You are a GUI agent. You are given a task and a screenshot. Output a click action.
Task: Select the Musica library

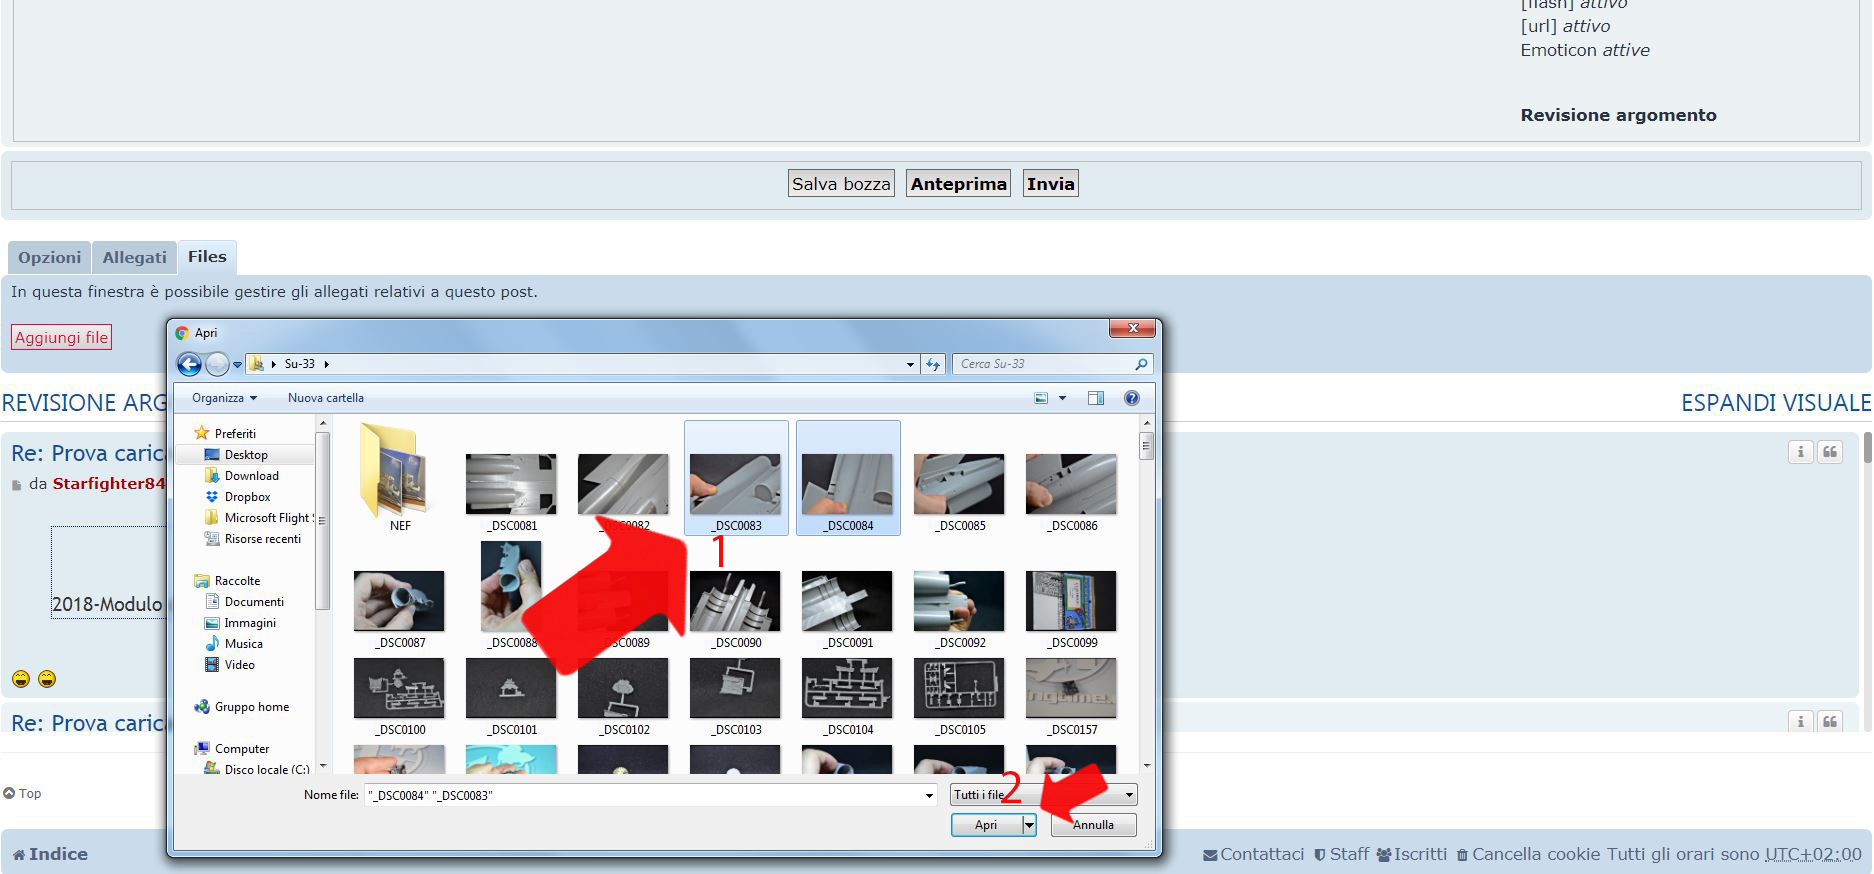click(243, 644)
